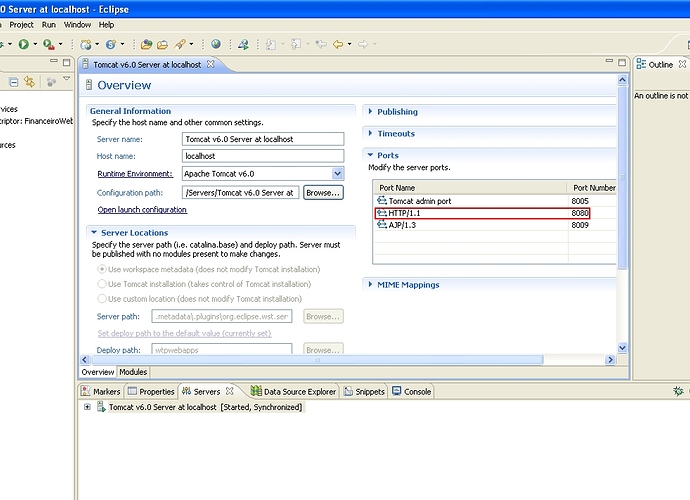Click the green Run toolbar icon
The width and height of the screenshot is (690, 500).
point(23,44)
